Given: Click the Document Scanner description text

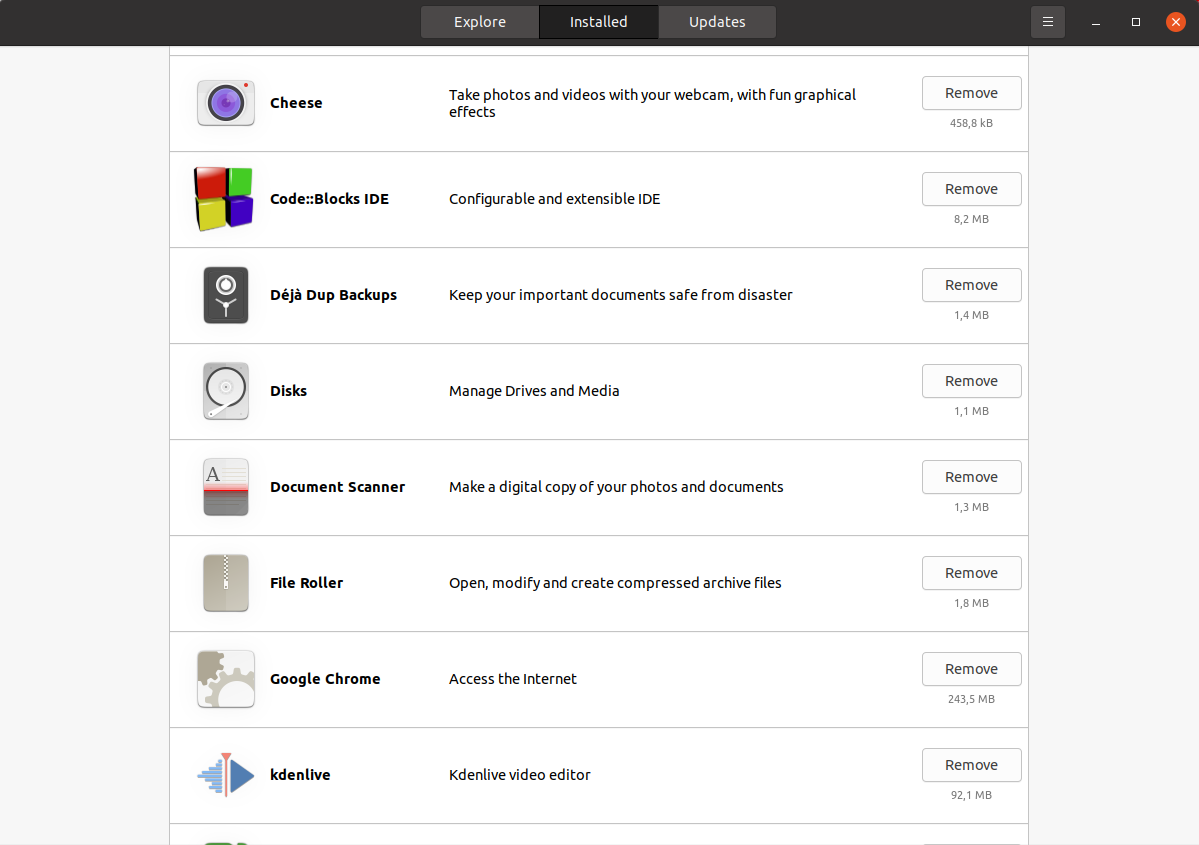Looking at the screenshot, I should [x=616, y=487].
